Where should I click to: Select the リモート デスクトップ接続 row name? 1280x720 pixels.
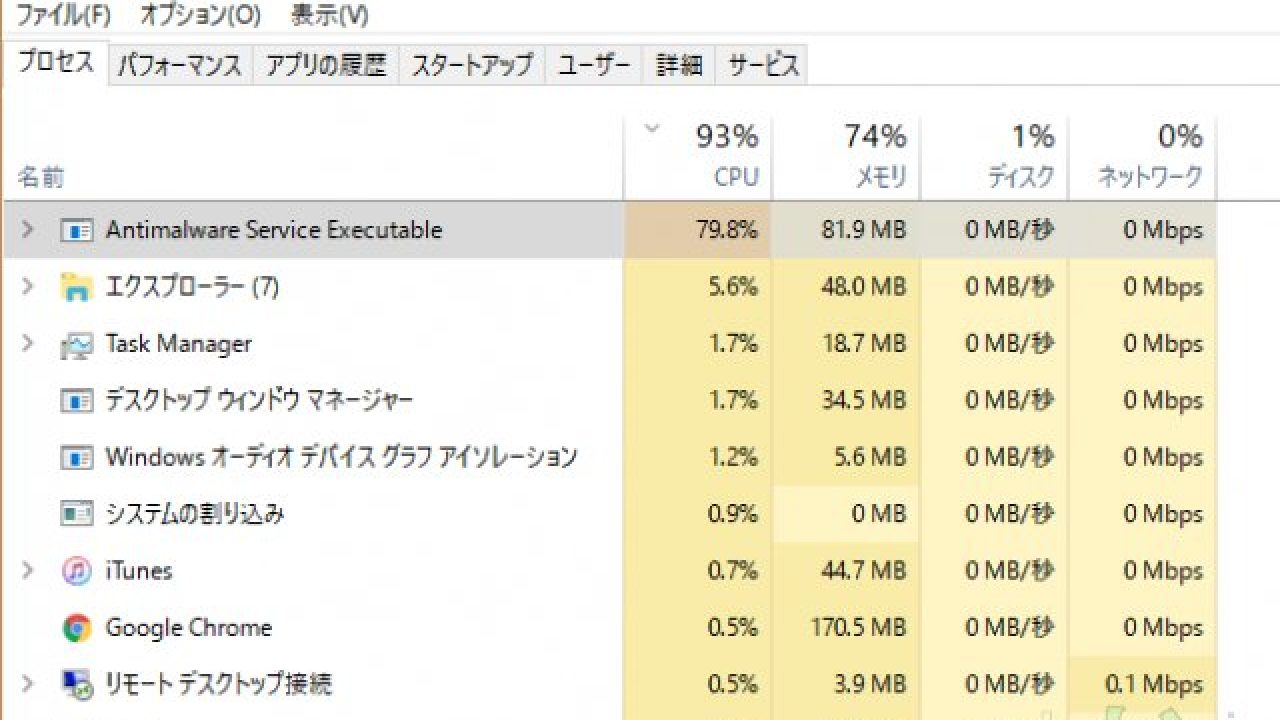pos(219,685)
